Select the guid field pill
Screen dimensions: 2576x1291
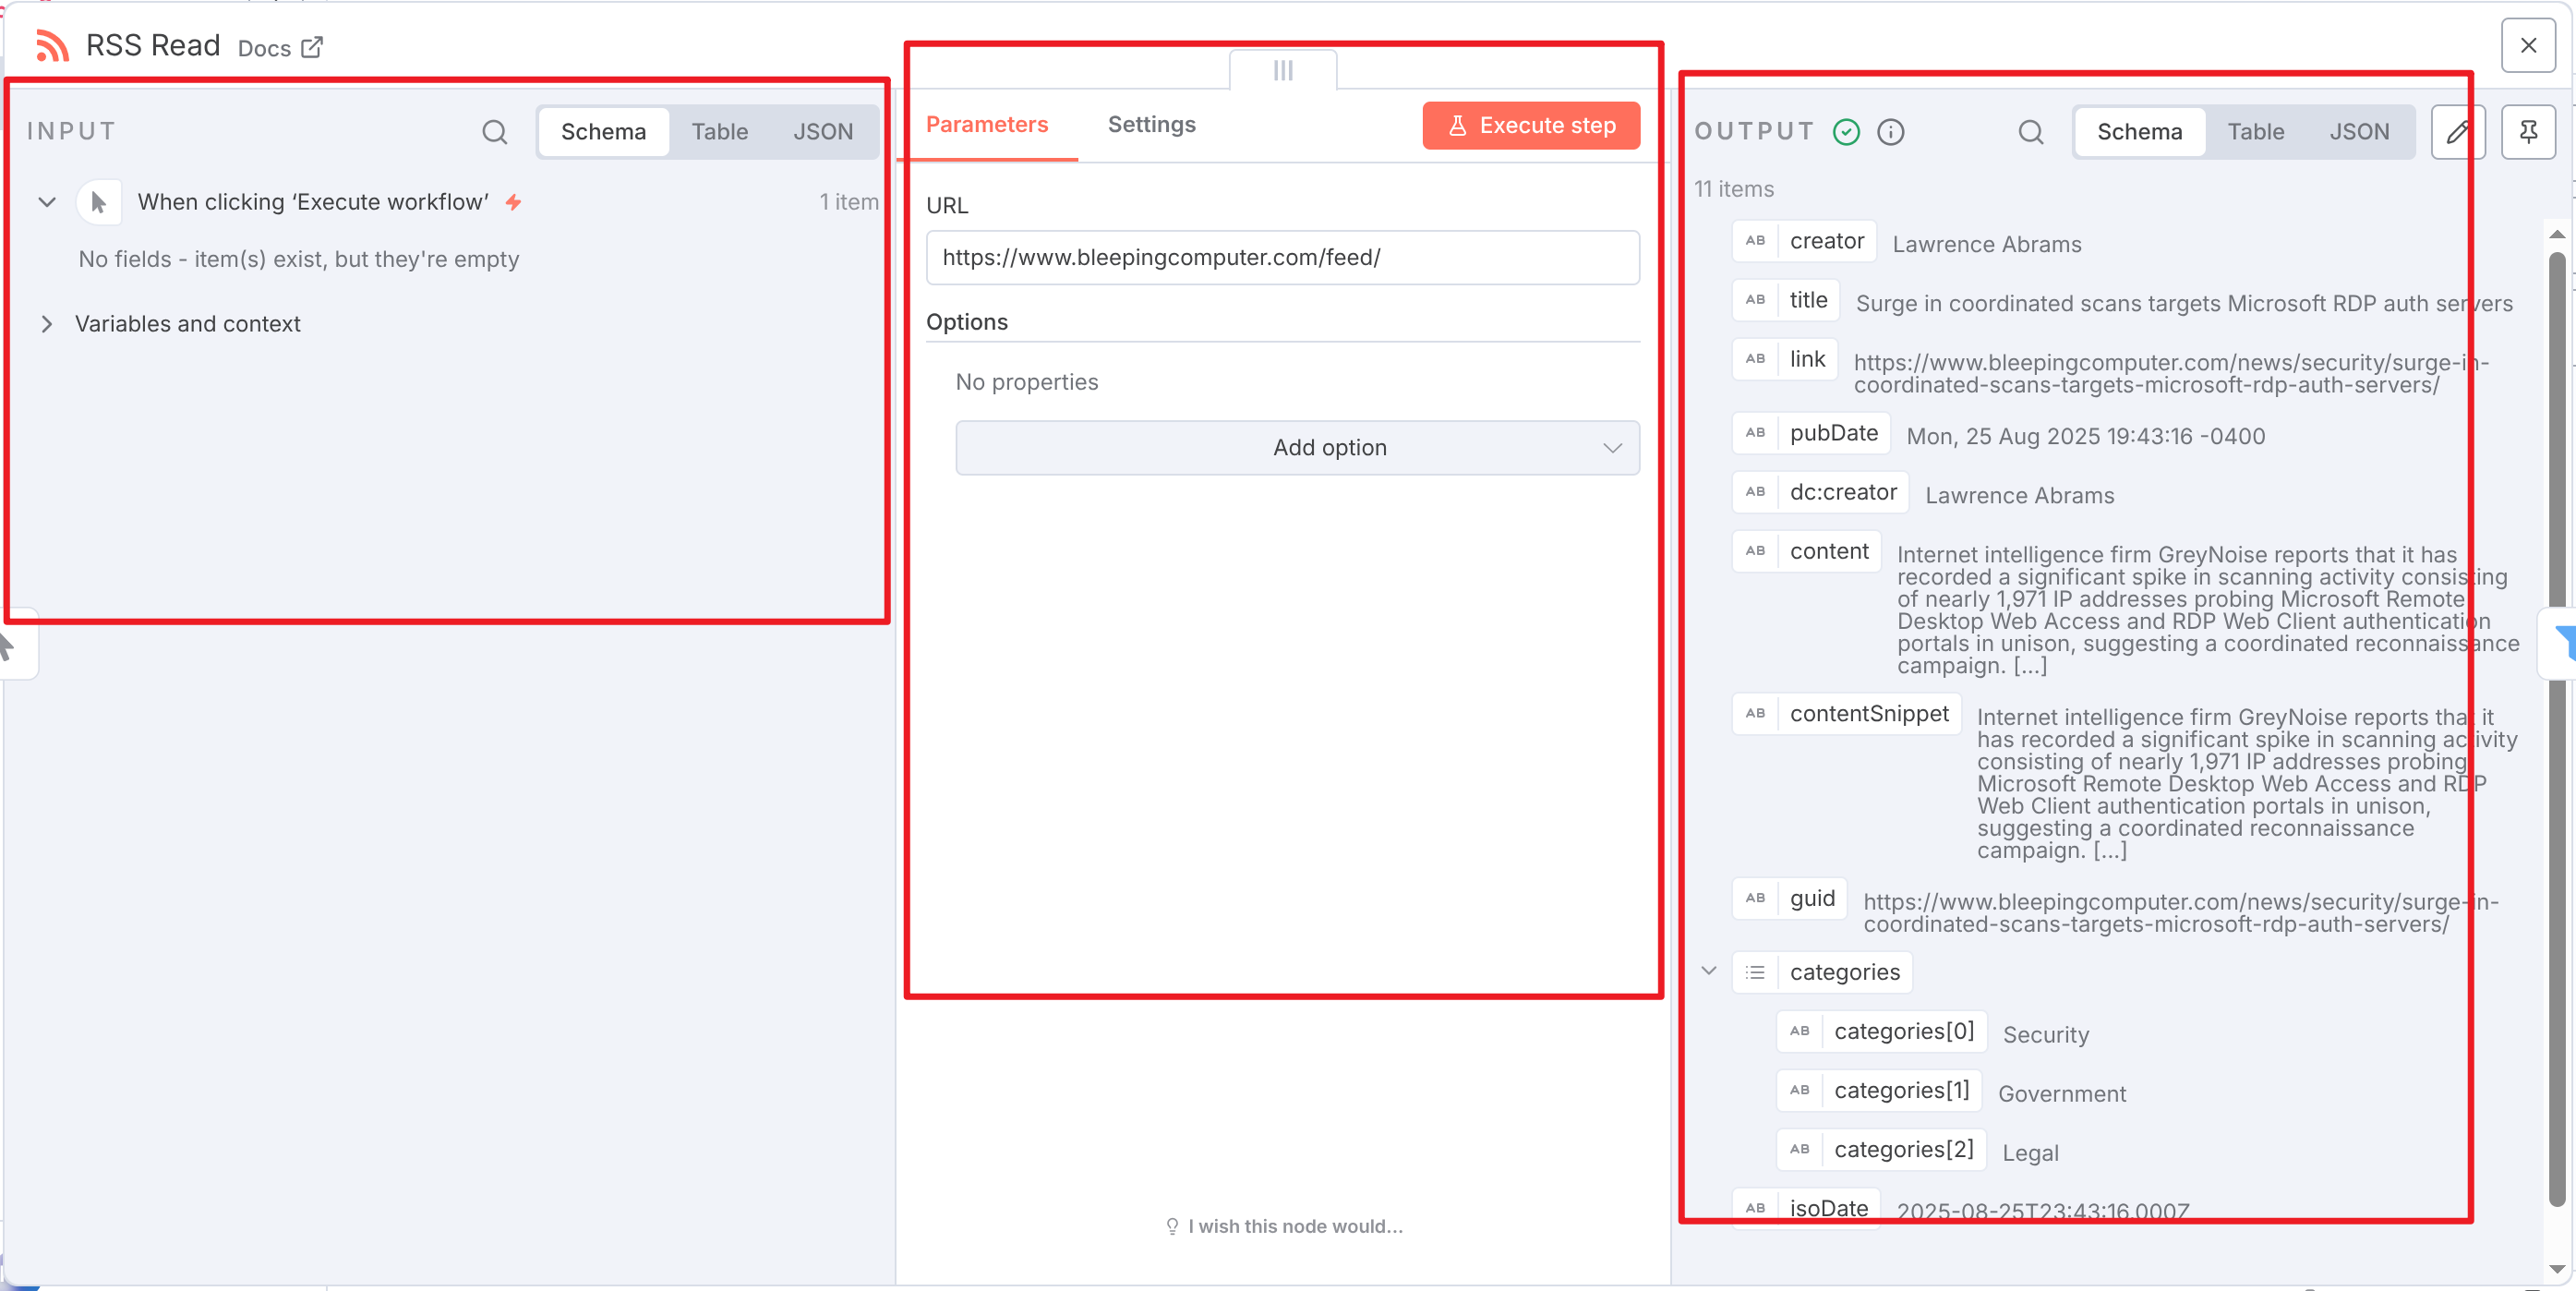coord(1790,898)
